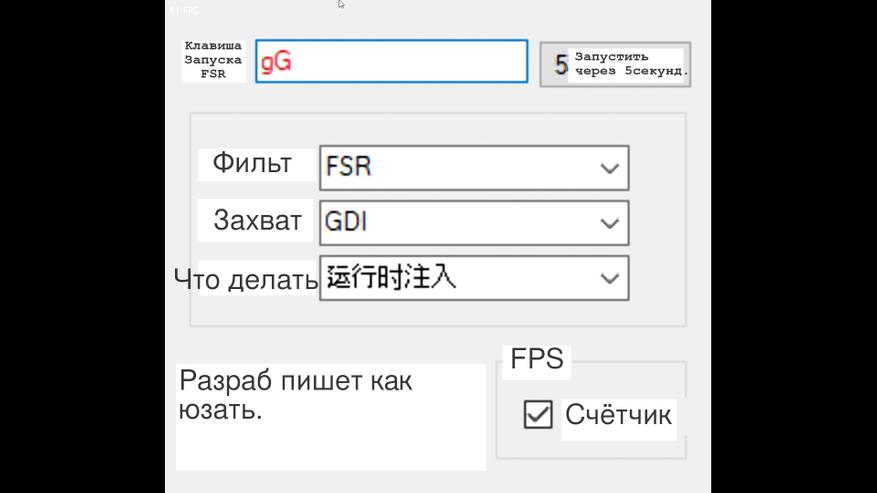The height and width of the screenshot is (493, 877).
Task: Open the Захват combo box showing GDI
Action: tap(473, 222)
